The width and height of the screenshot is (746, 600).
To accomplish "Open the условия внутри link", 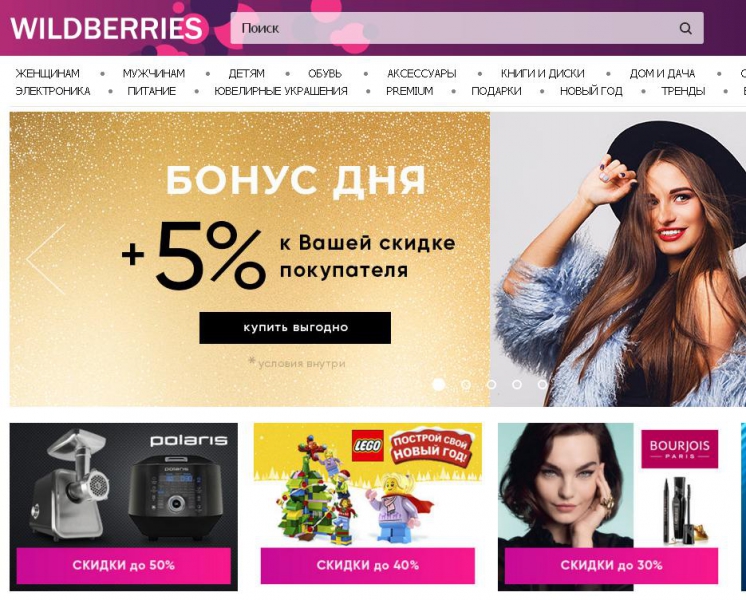I will [x=302, y=364].
